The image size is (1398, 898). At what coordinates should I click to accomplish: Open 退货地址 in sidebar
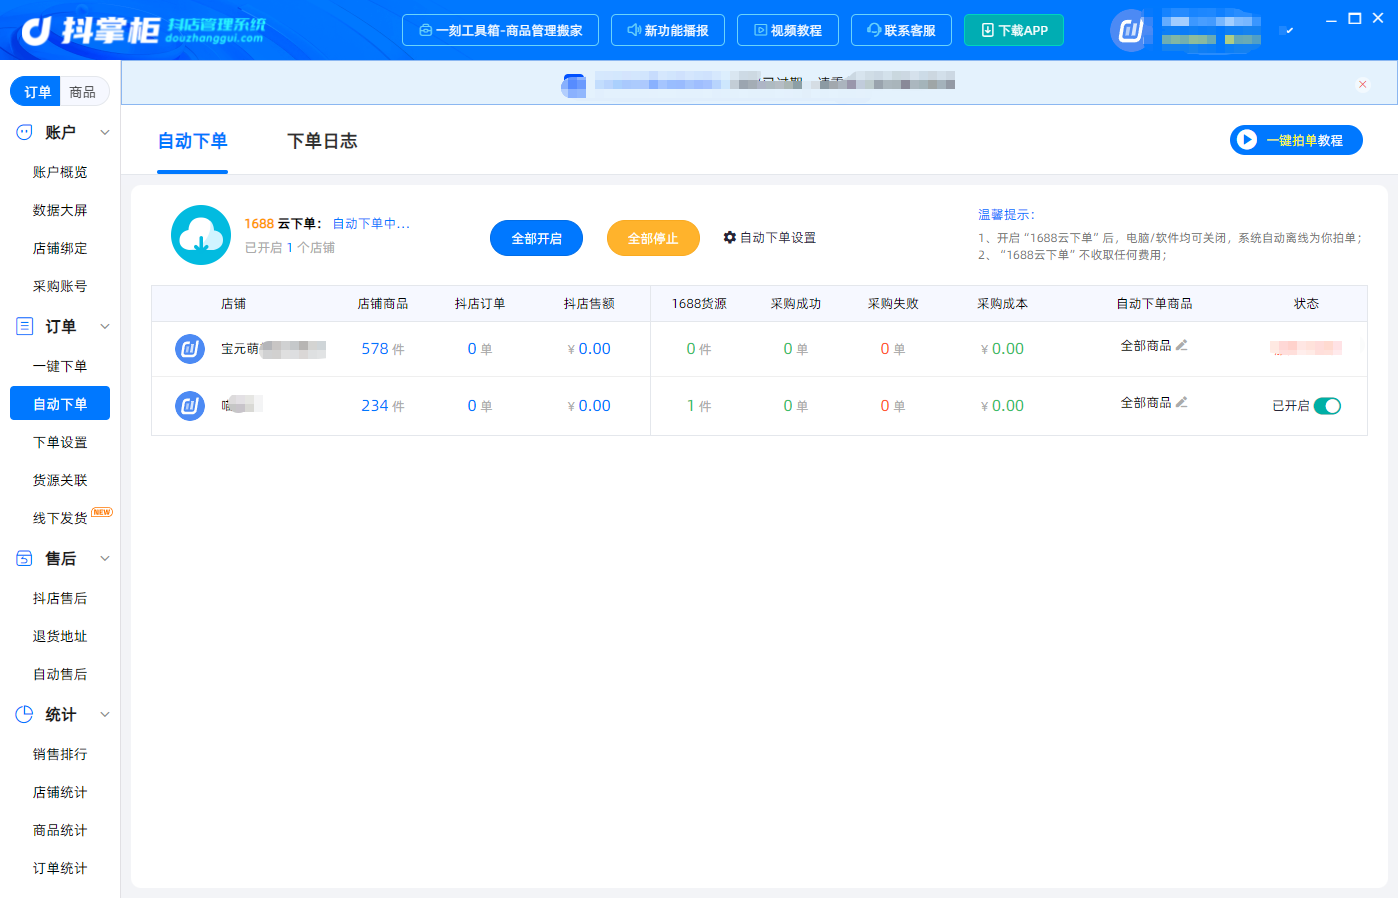tap(60, 636)
